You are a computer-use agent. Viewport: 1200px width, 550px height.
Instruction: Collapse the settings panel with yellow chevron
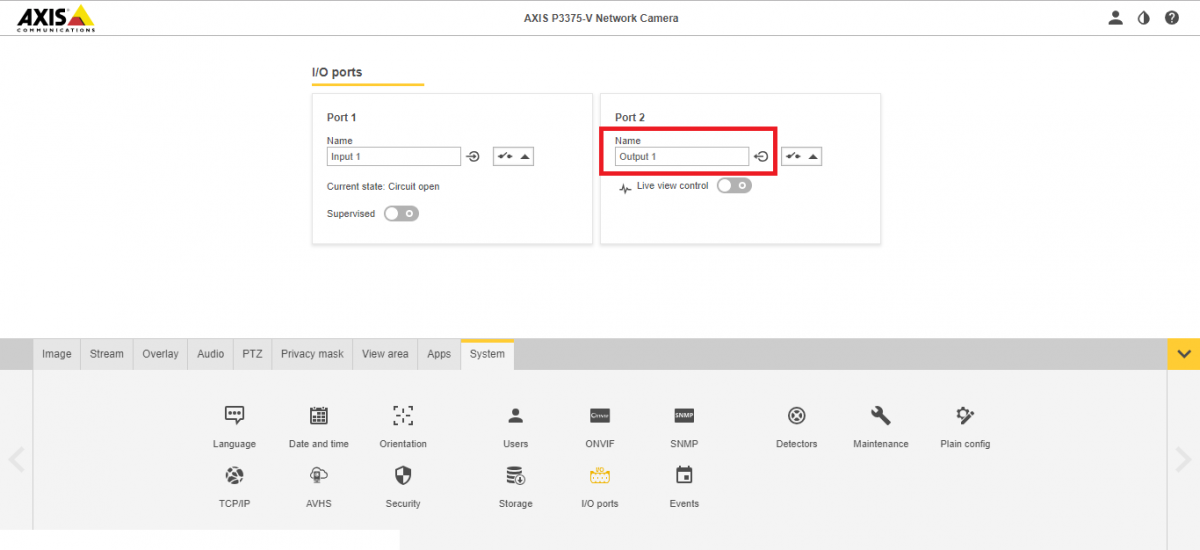click(x=1184, y=354)
